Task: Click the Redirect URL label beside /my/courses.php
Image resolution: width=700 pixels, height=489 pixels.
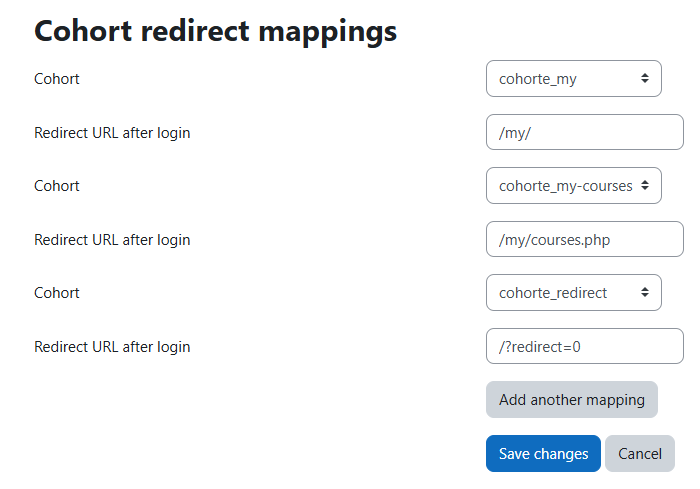Action: click(x=112, y=240)
